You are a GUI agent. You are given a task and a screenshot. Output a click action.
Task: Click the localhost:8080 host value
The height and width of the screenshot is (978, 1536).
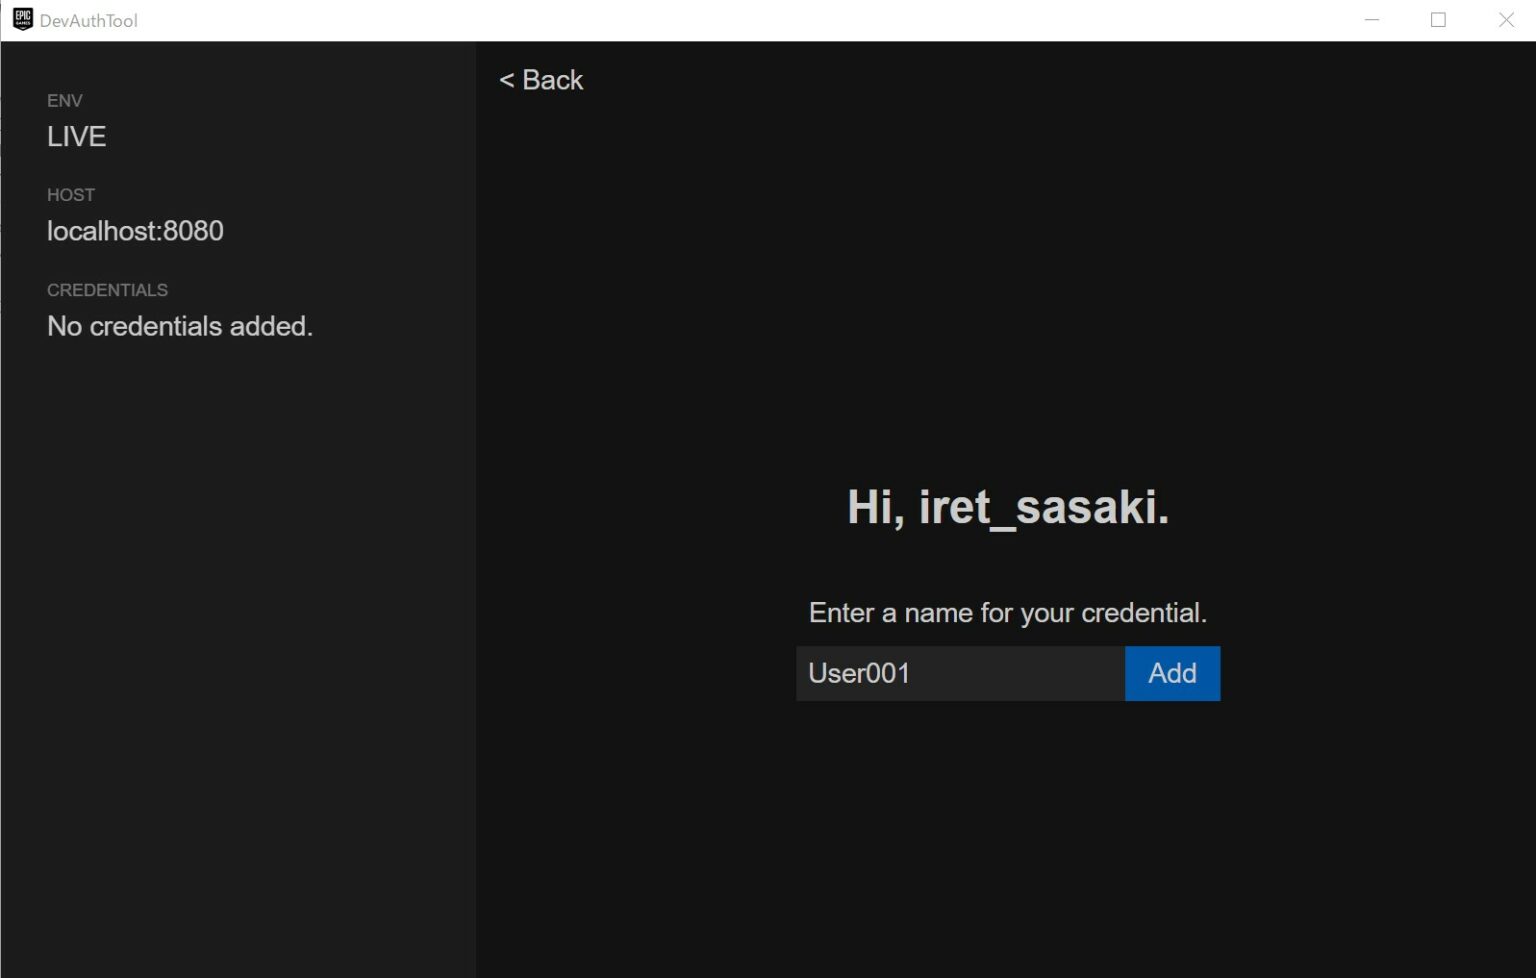click(135, 231)
